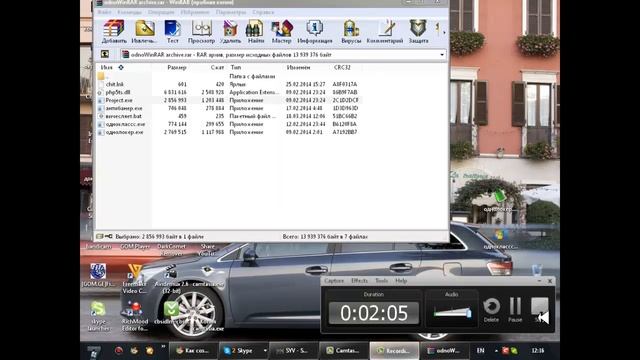Viewport: 640px width, 360px height.
Task: Click the red circular quick launch icon
Action: [x=119, y=351]
